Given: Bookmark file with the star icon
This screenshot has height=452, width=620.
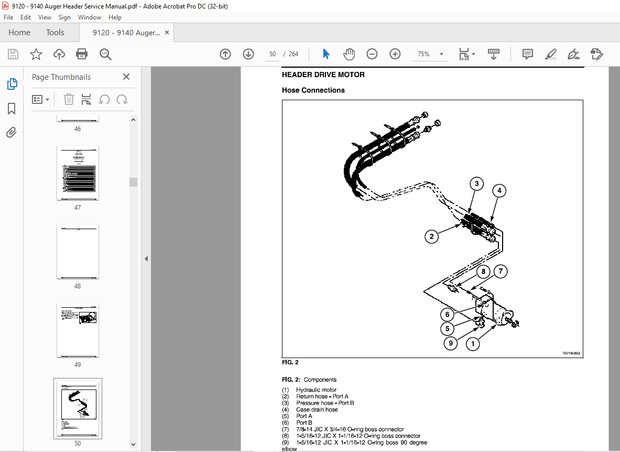Looking at the screenshot, I should coord(36,54).
